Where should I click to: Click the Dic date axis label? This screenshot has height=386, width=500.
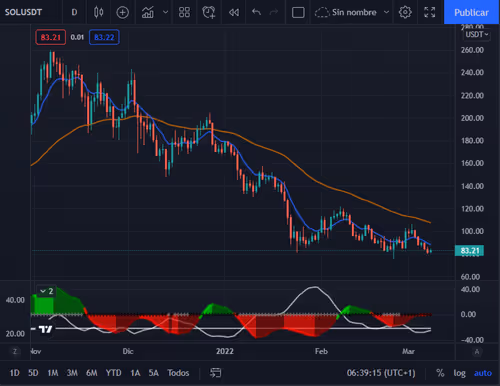[128, 351]
